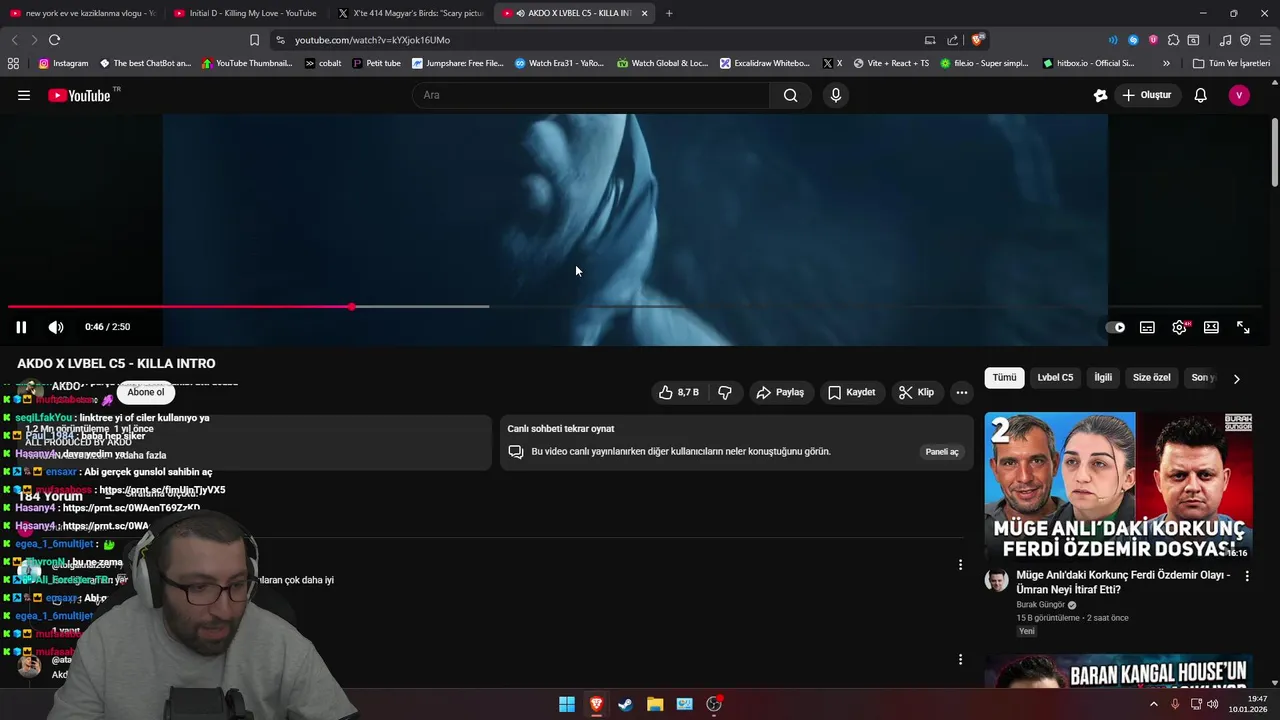Pause the video playback
Screen dimensions: 1280x720
pyautogui.click(x=21, y=327)
